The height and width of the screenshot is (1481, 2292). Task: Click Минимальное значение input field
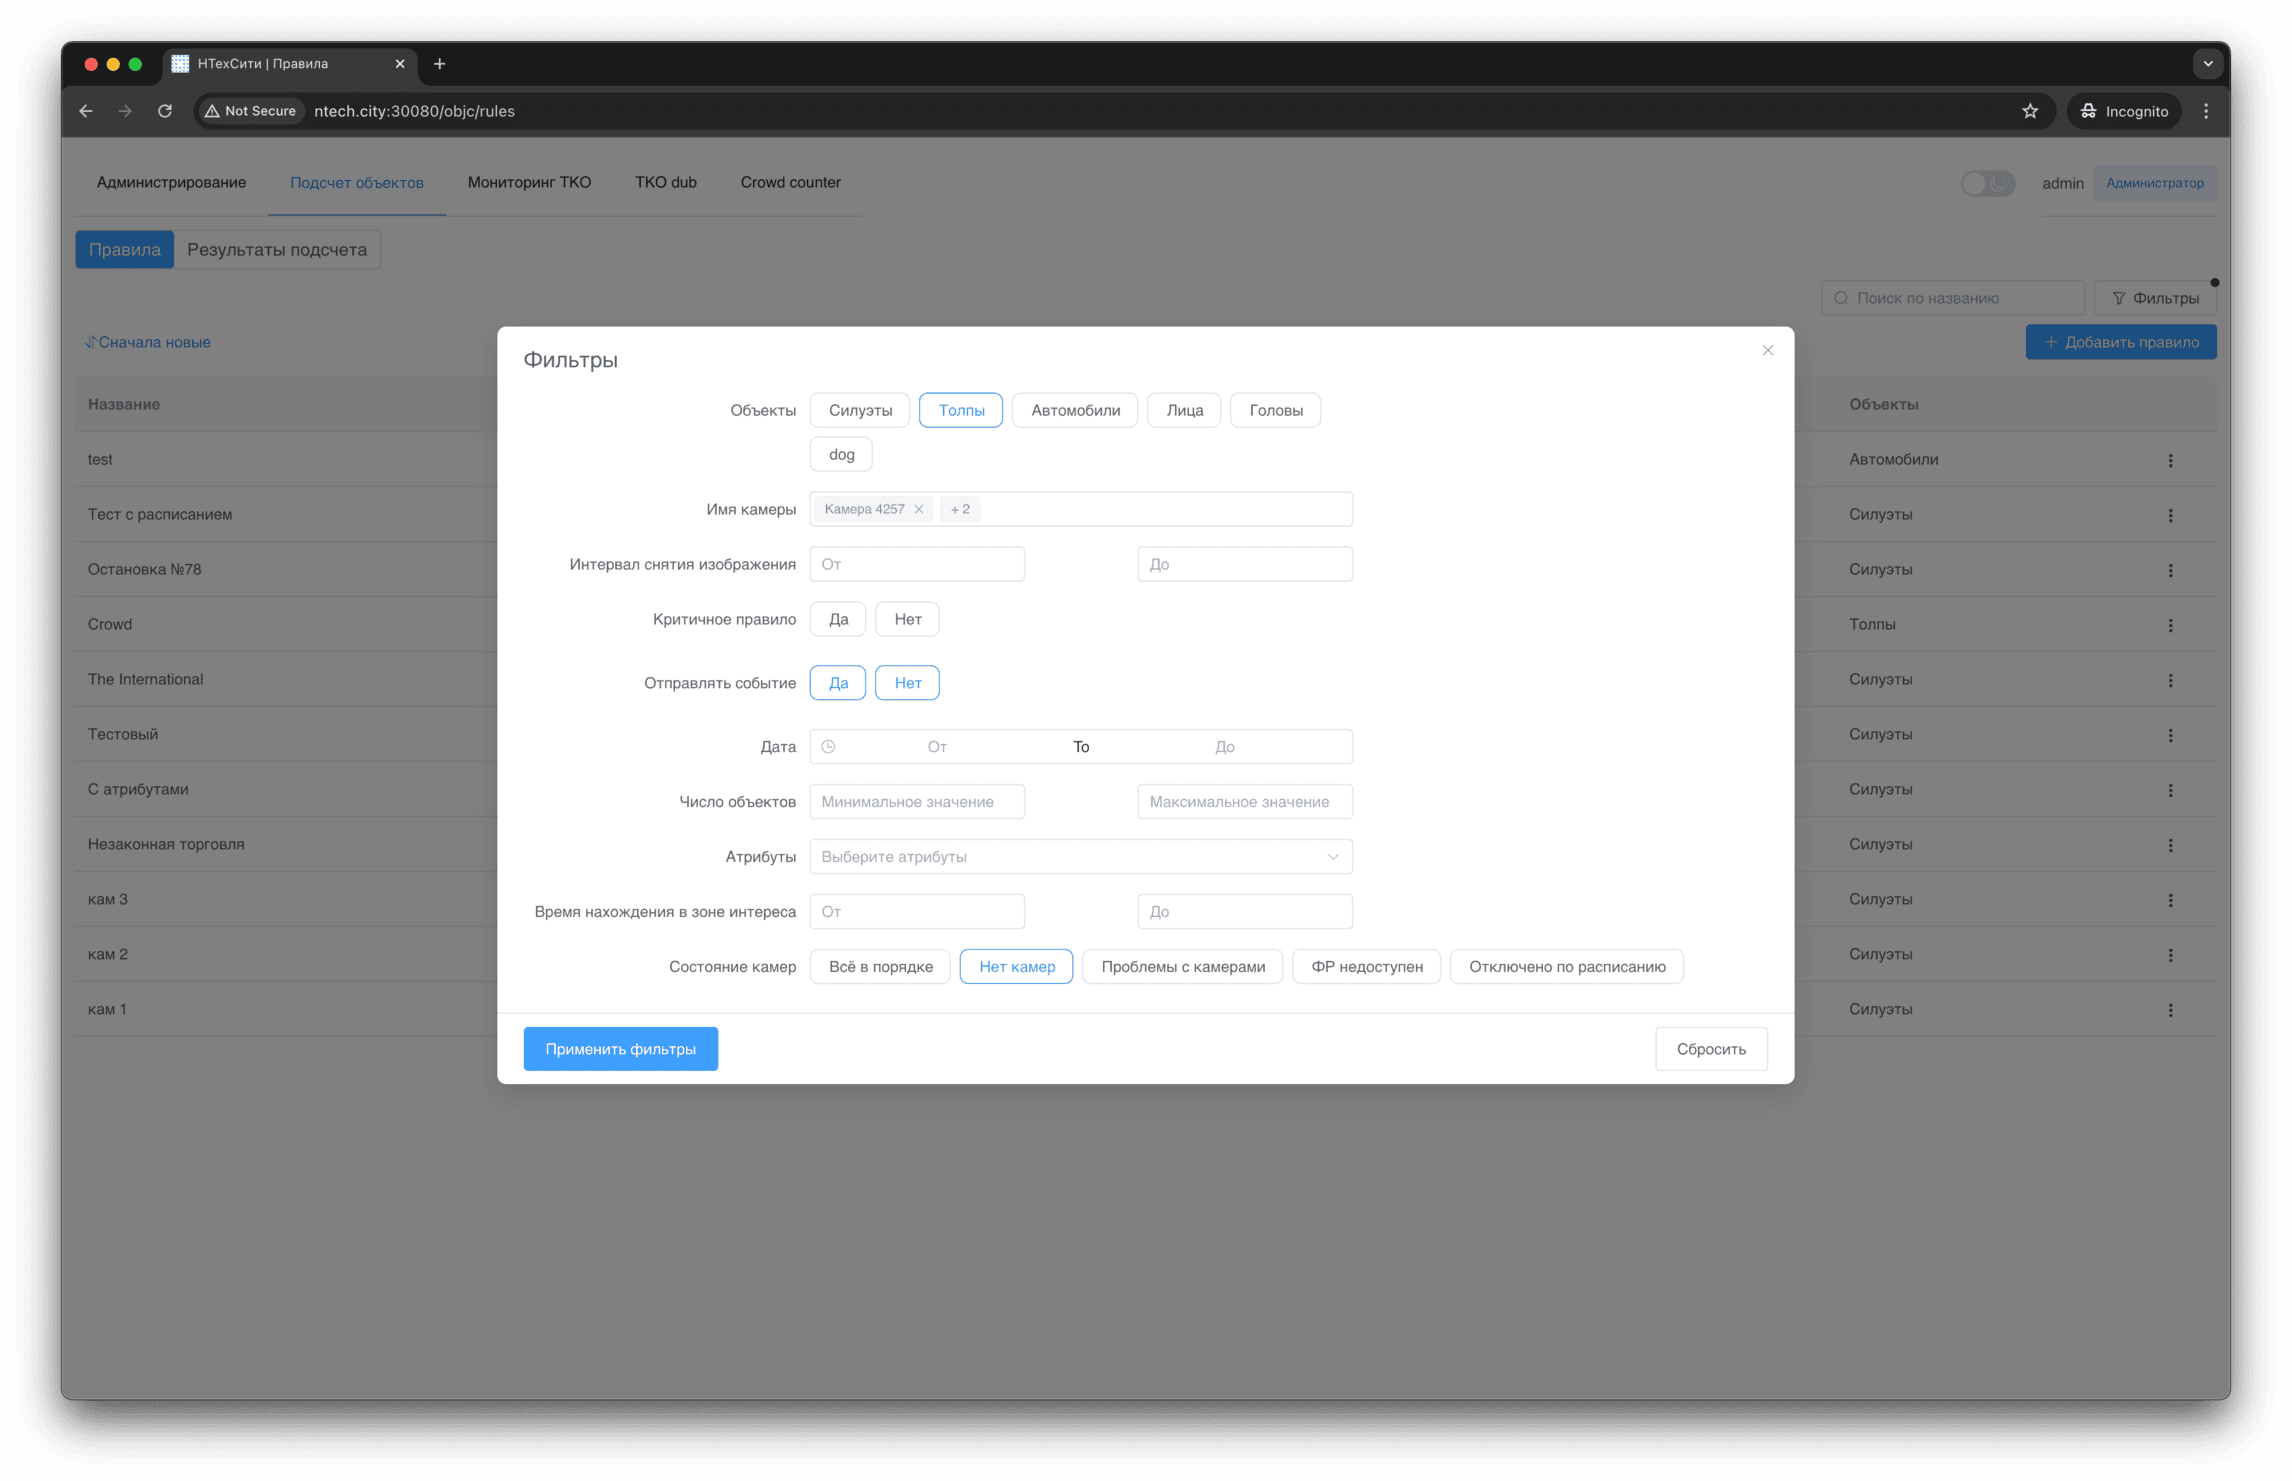point(916,801)
